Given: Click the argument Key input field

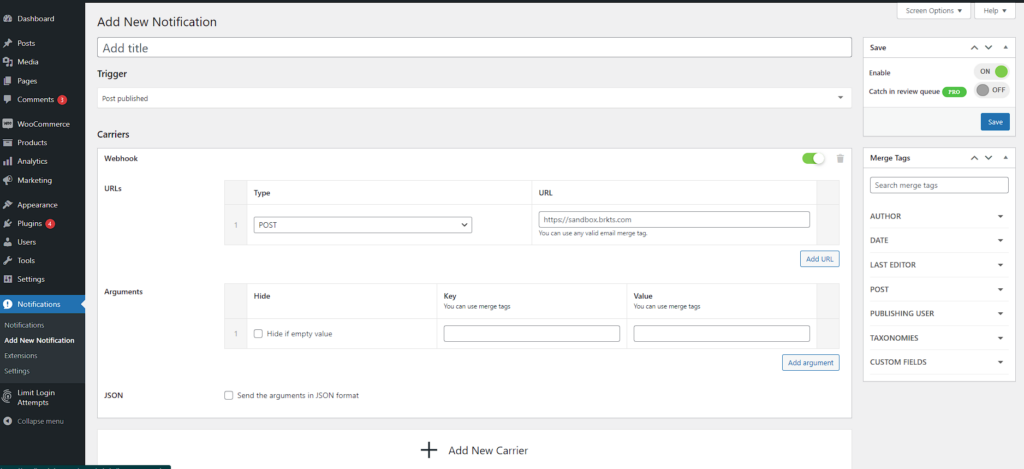Looking at the screenshot, I should coord(532,334).
